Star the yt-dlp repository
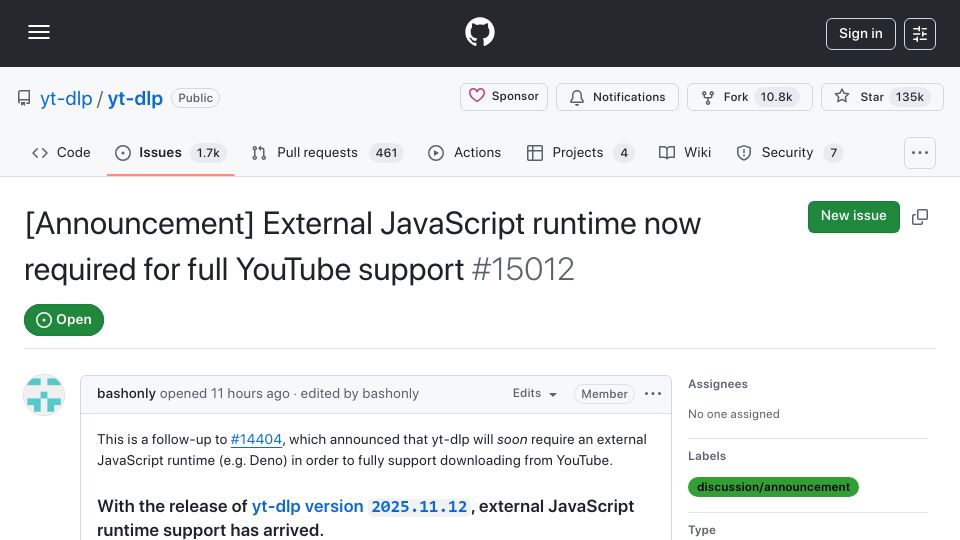 (882, 97)
